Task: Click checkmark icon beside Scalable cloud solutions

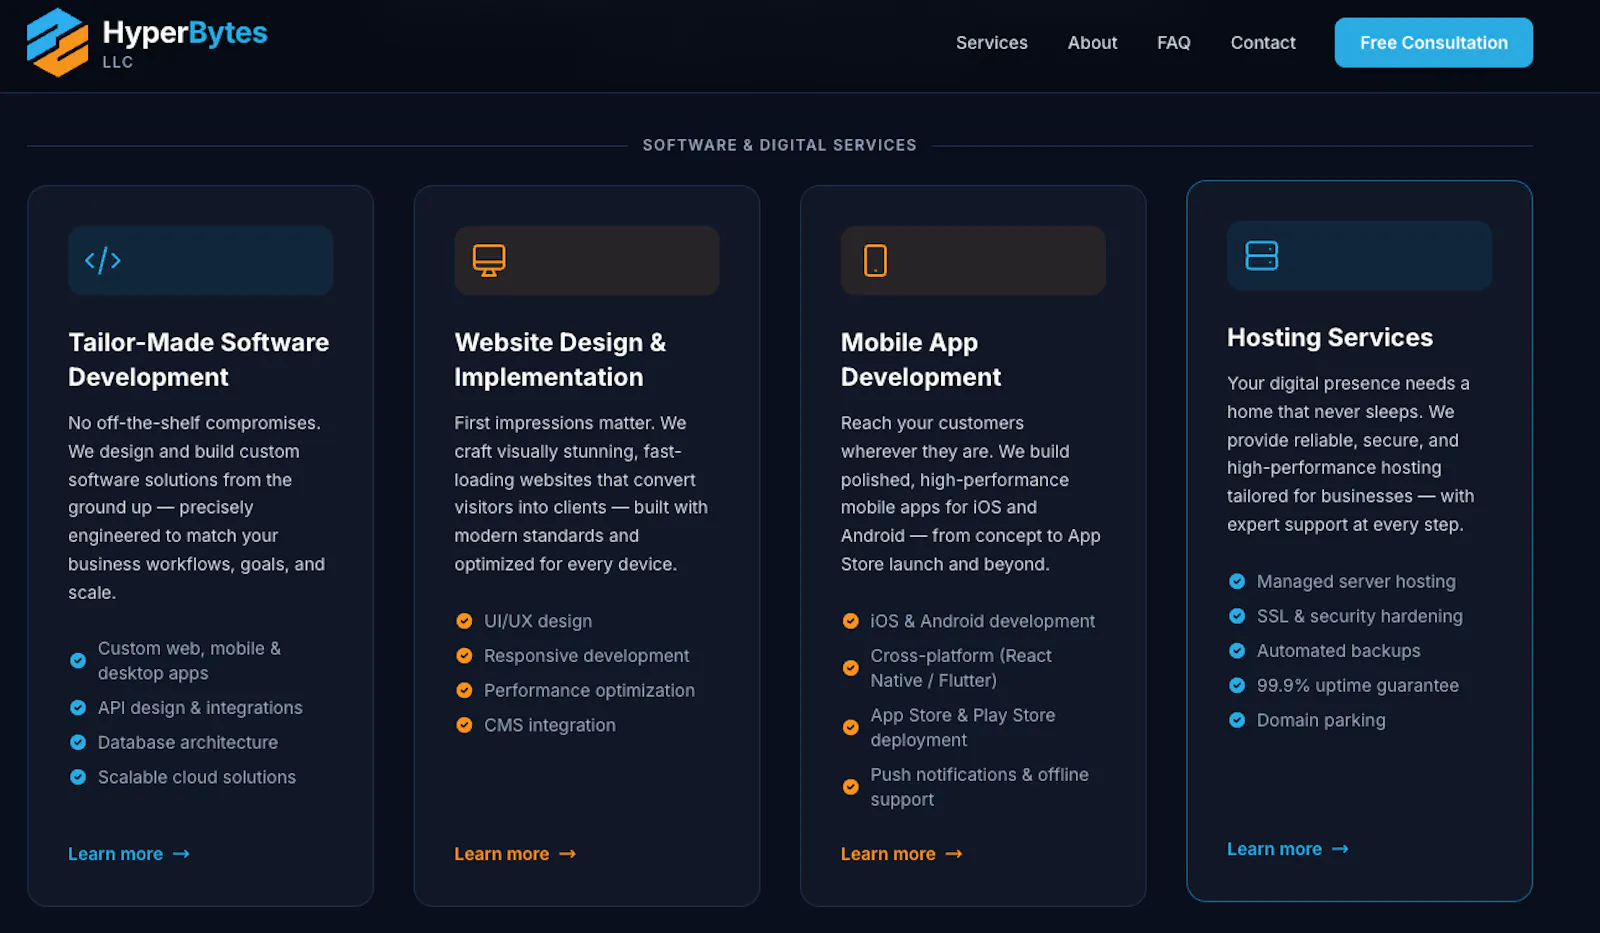Action: click(x=78, y=777)
